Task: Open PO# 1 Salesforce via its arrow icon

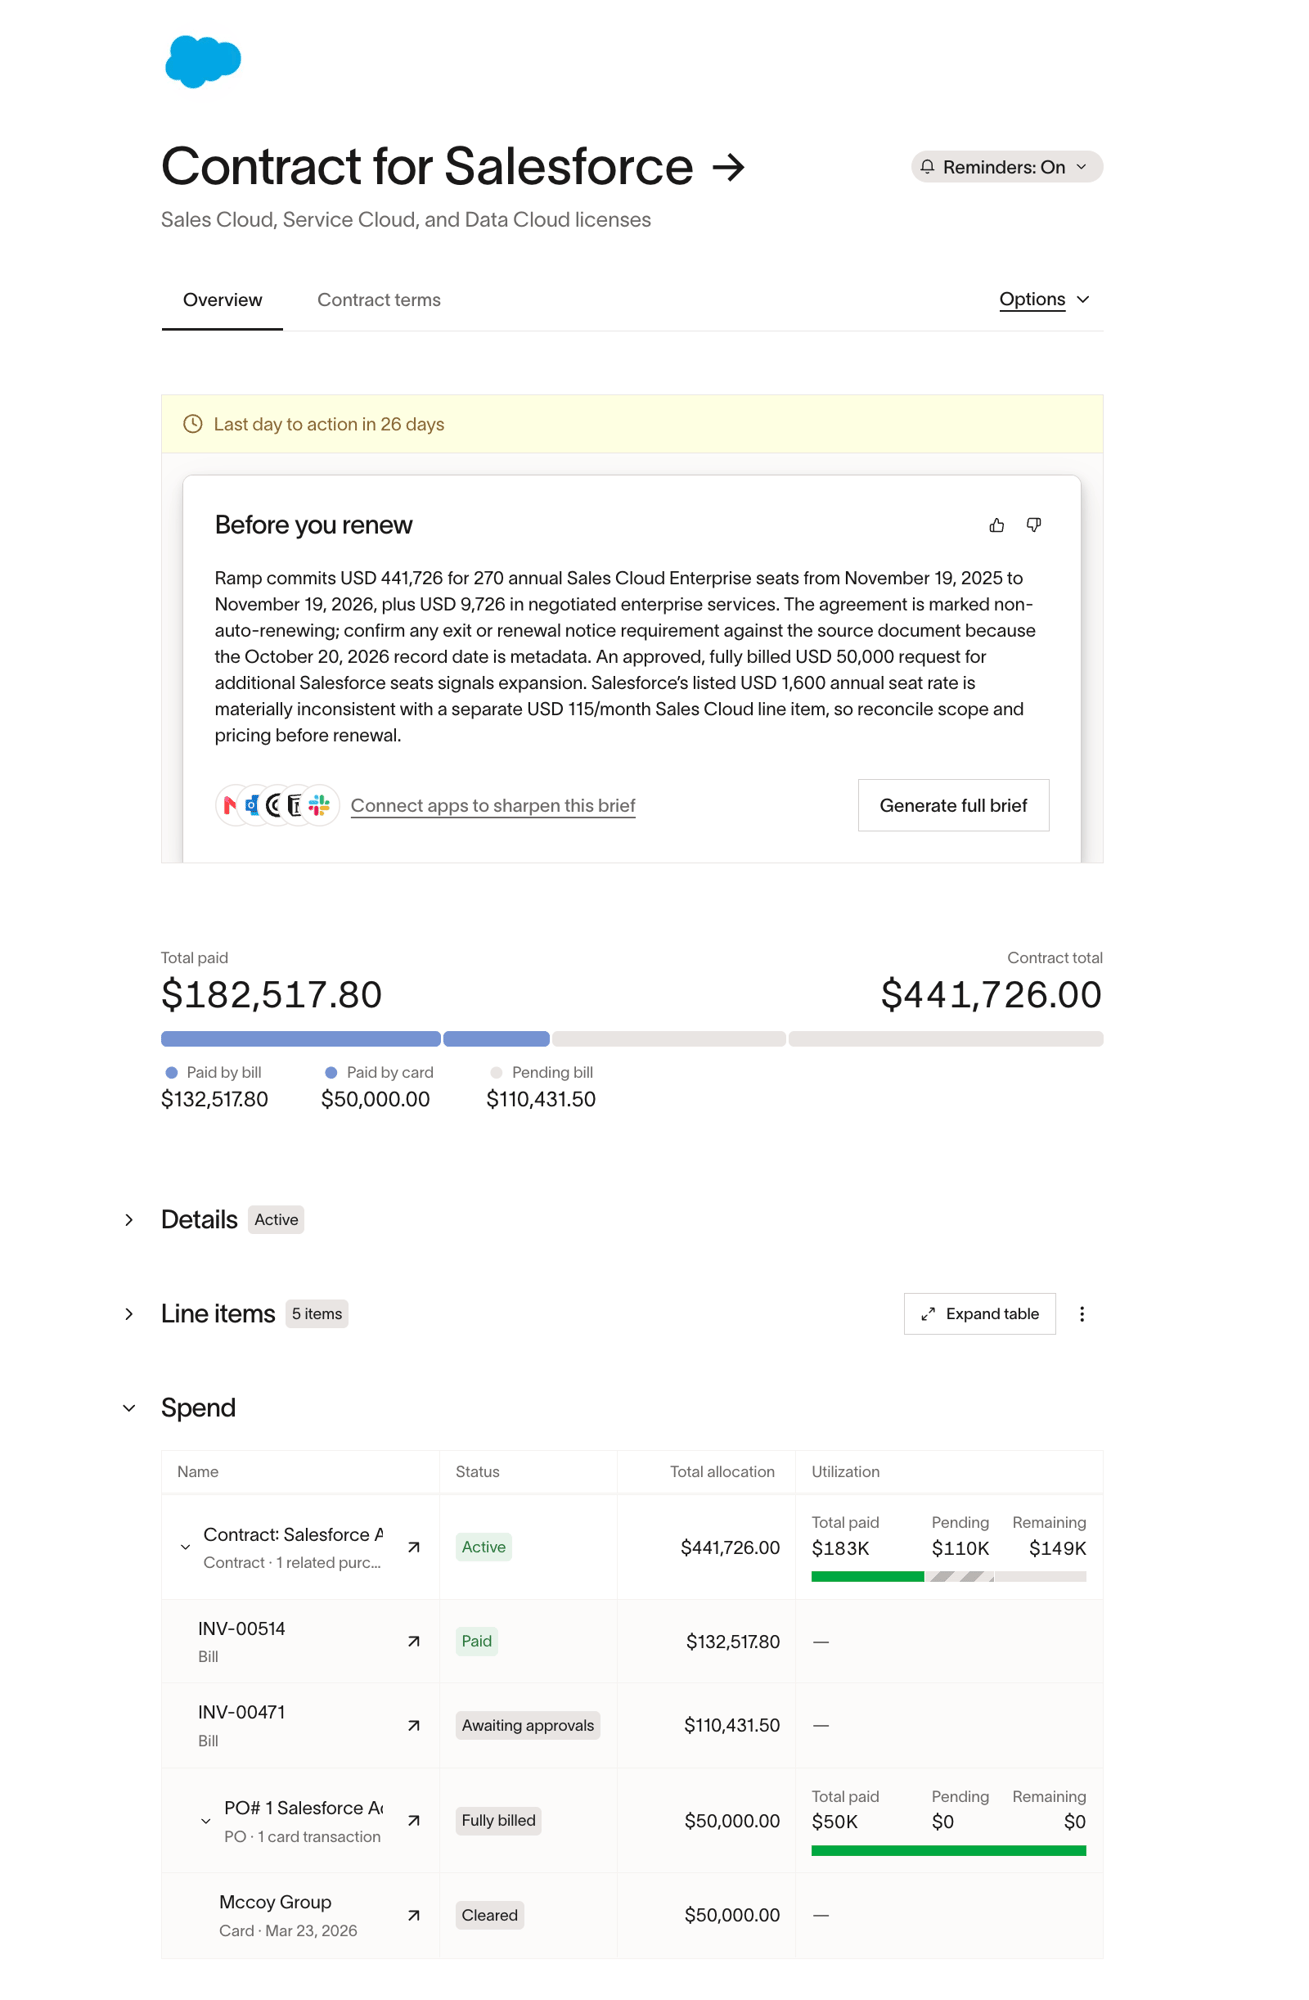Action: point(414,1820)
